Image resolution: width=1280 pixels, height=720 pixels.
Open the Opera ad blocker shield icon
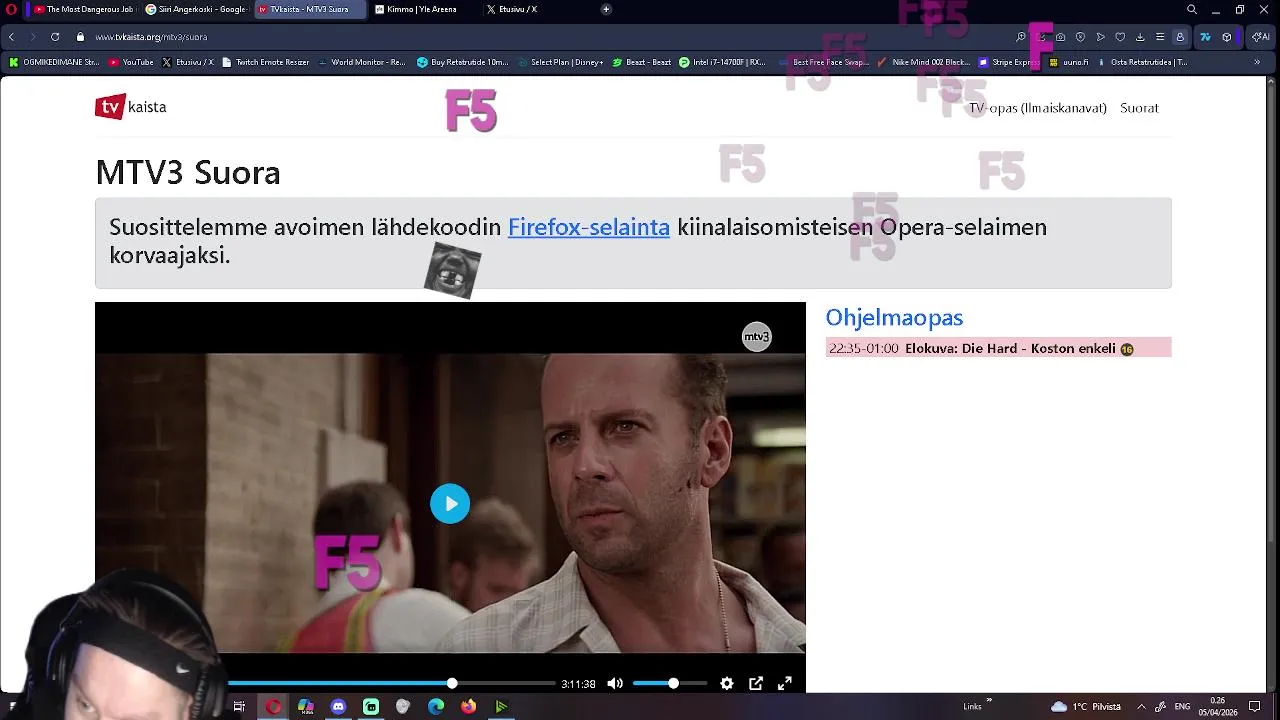tap(1080, 37)
